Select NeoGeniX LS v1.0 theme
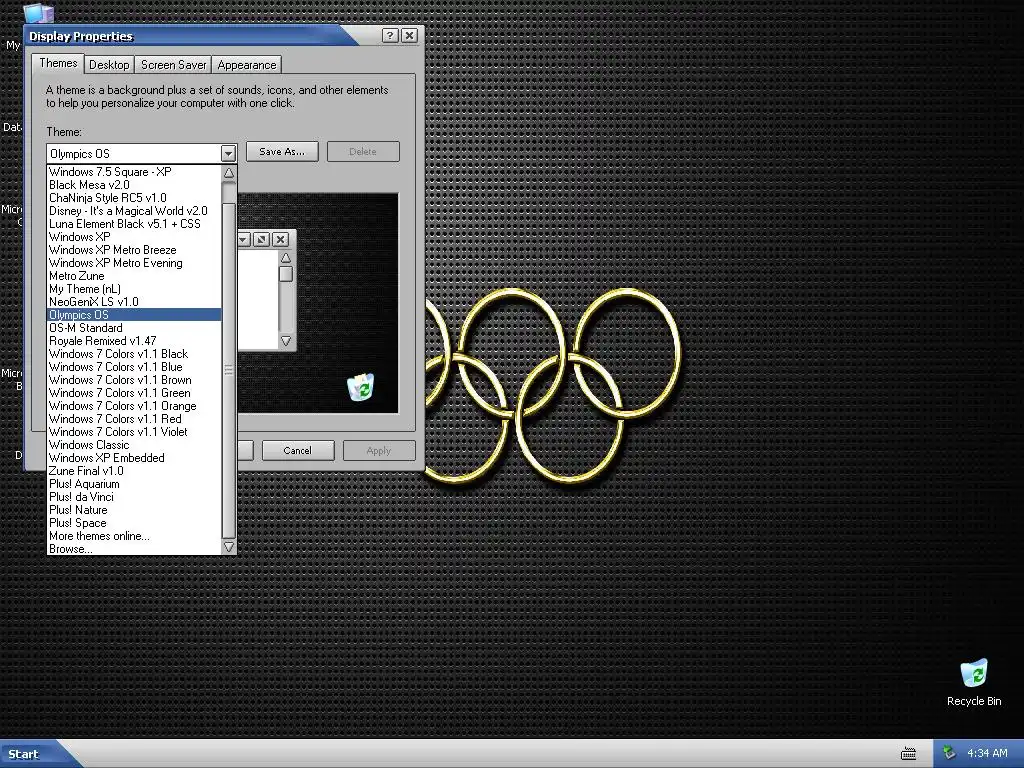 coord(134,302)
